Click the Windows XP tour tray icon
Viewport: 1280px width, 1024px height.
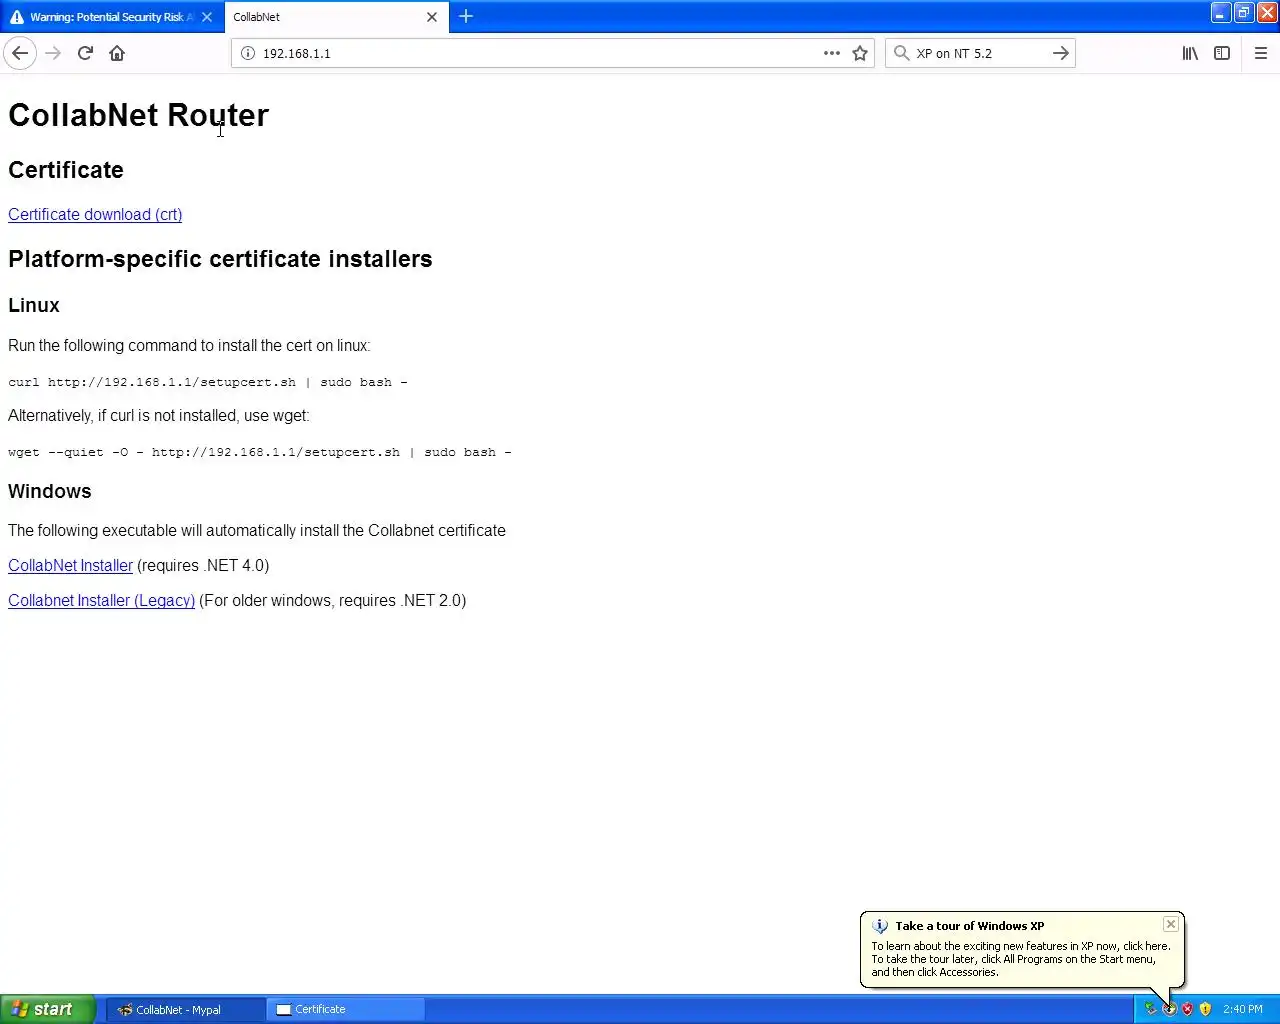[x=1169, y=1009]
